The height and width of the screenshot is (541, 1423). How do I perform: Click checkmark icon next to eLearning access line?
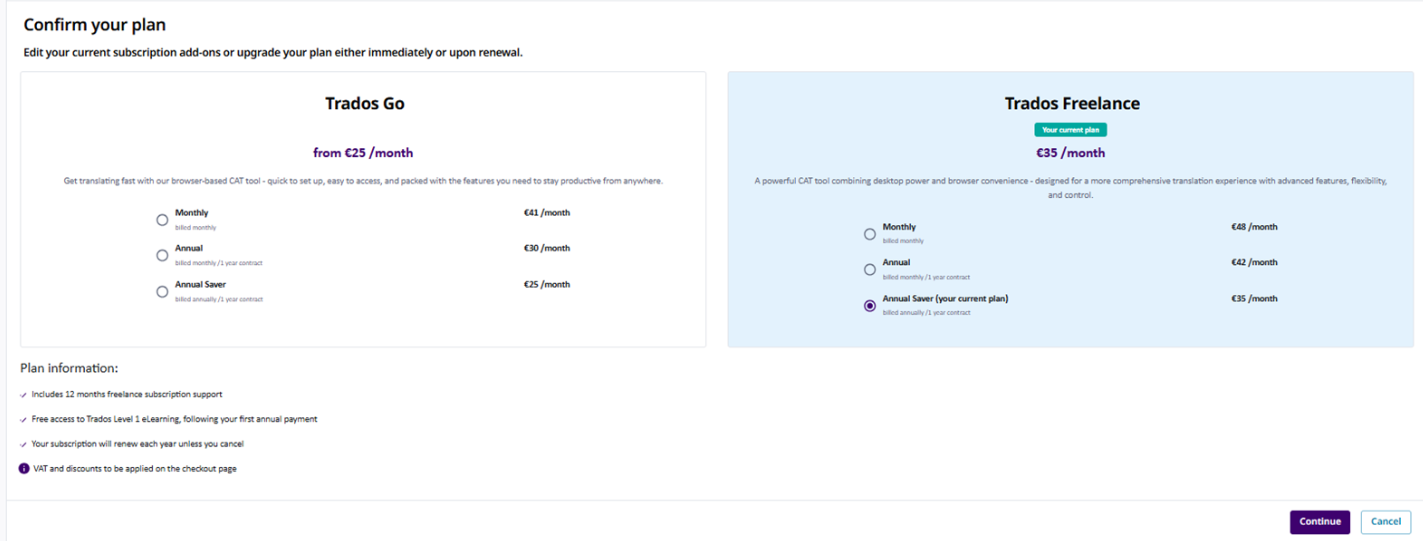[x=24, y=420]
